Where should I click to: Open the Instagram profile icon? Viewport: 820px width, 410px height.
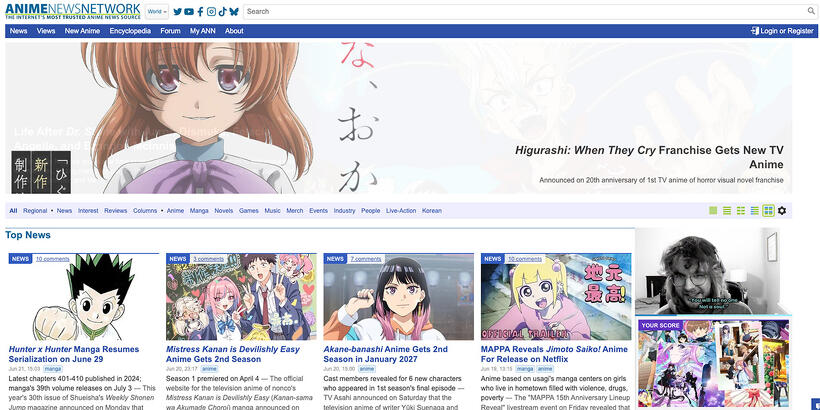coord(211,12)
